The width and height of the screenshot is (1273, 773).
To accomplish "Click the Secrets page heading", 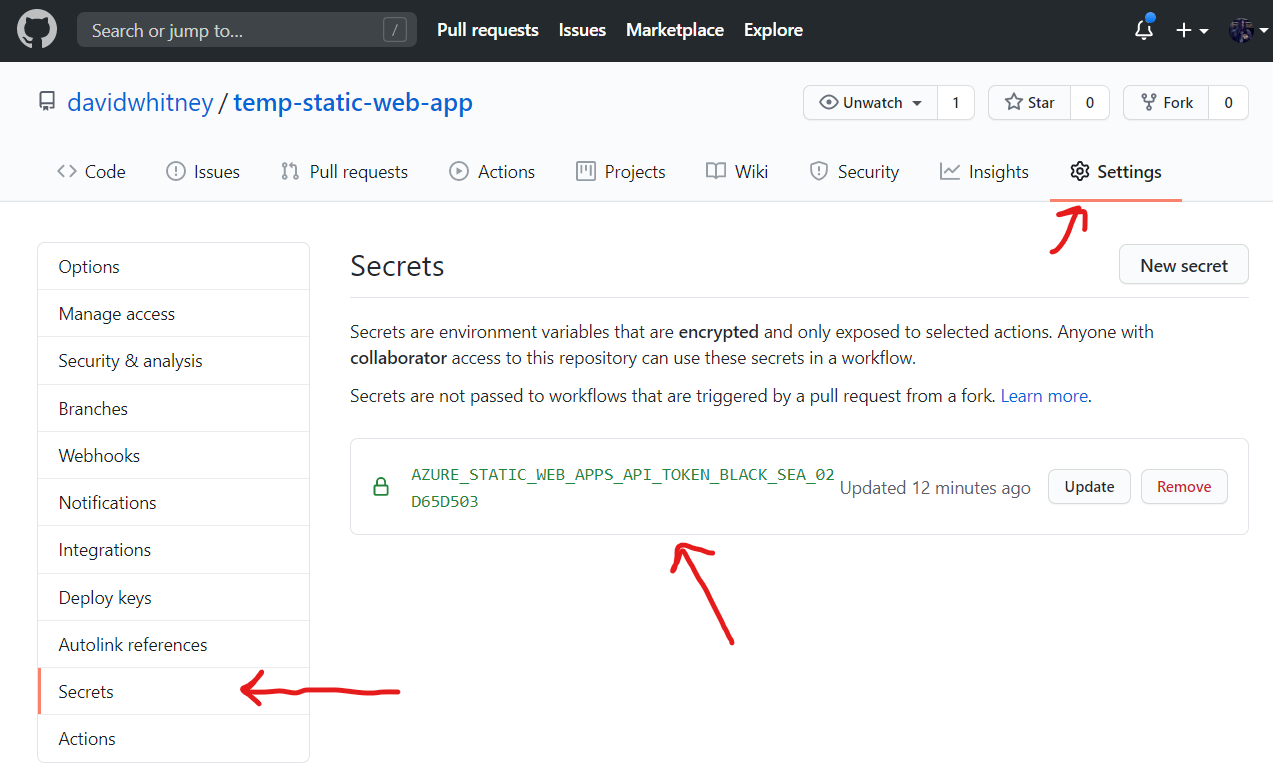I will coord(397,266).
